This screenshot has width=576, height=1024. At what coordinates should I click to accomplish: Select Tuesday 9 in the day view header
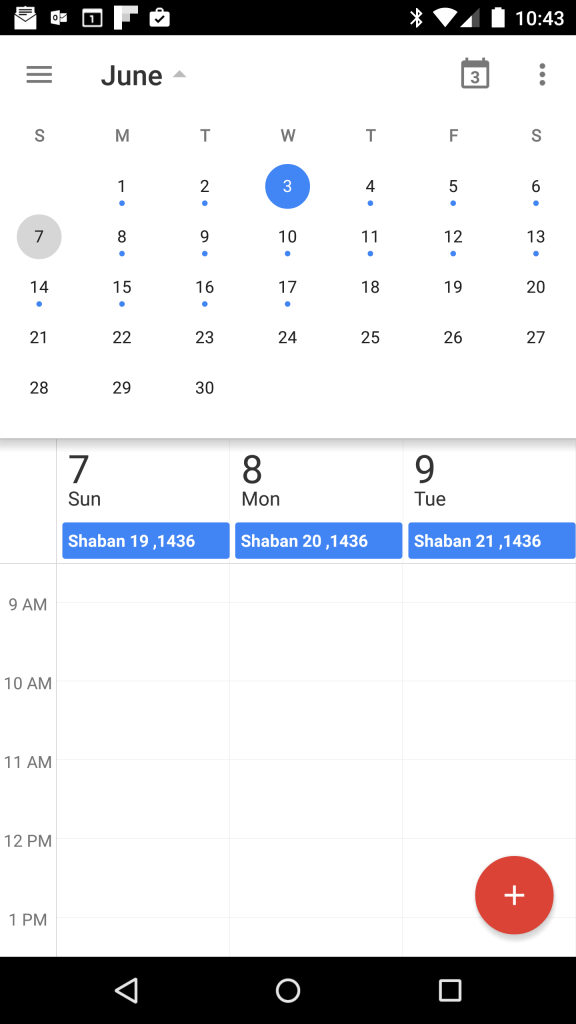pos(430,478)
